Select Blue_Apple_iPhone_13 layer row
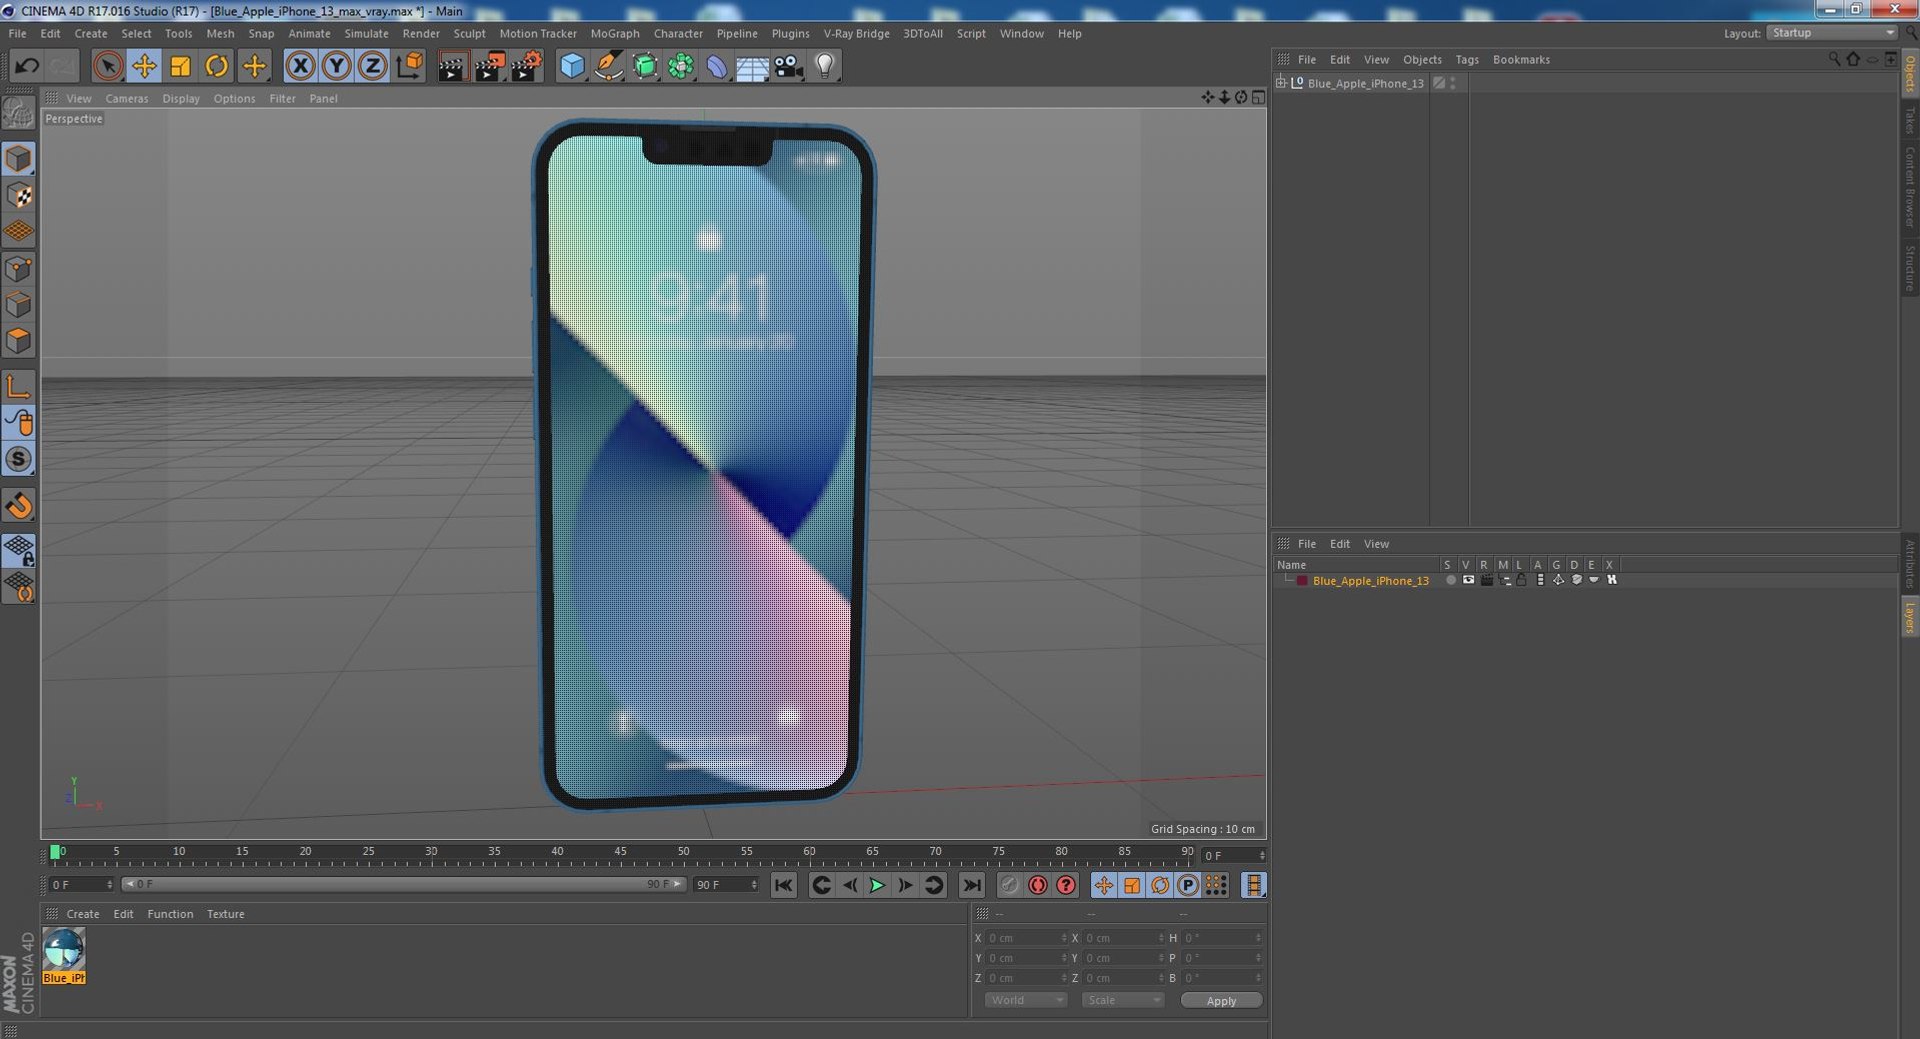The height and width of the screenshot is (1039, 1920). click(1371, 580)
